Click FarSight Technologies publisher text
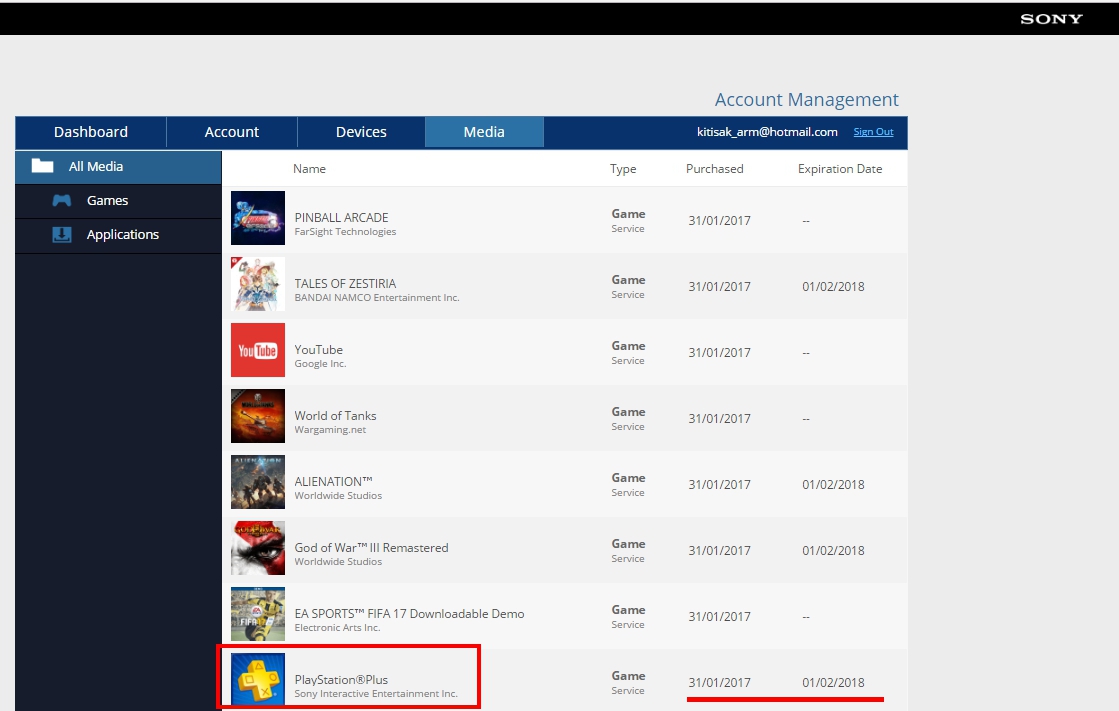The image size is (1119, 711). (x=345, y=232)
